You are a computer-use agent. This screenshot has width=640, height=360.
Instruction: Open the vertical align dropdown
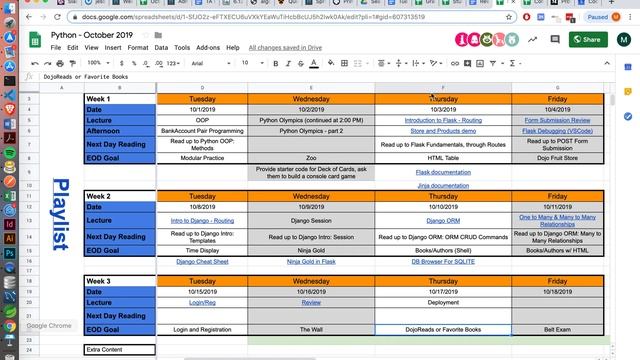pyautogui.click(x=401, y=63)
